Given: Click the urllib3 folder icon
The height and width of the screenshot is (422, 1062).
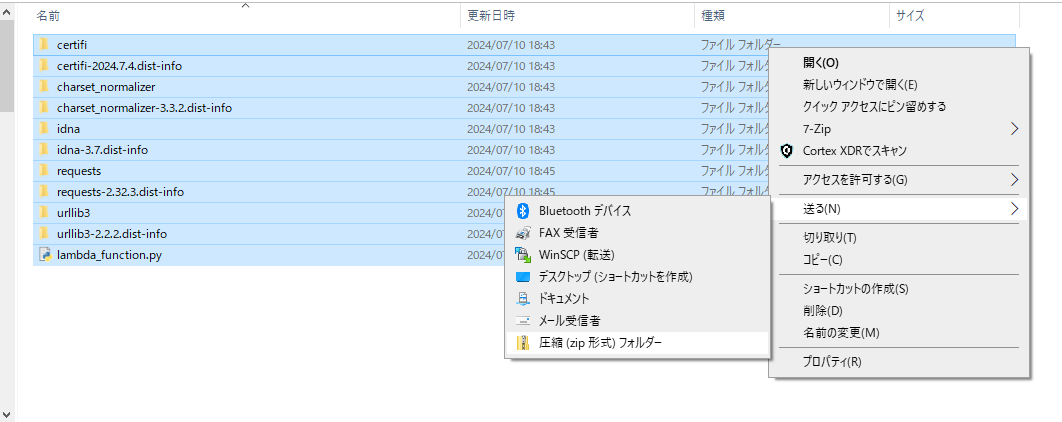Looking at the screenshot, I should pos(45,213).
